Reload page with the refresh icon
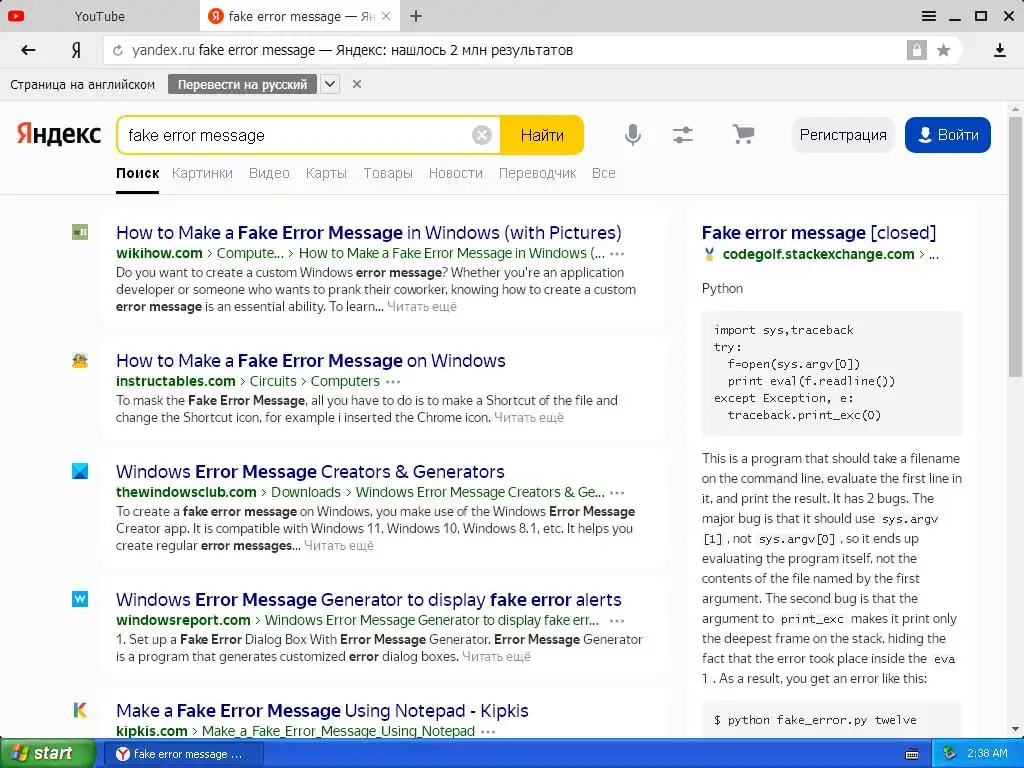 pos(118,50)
